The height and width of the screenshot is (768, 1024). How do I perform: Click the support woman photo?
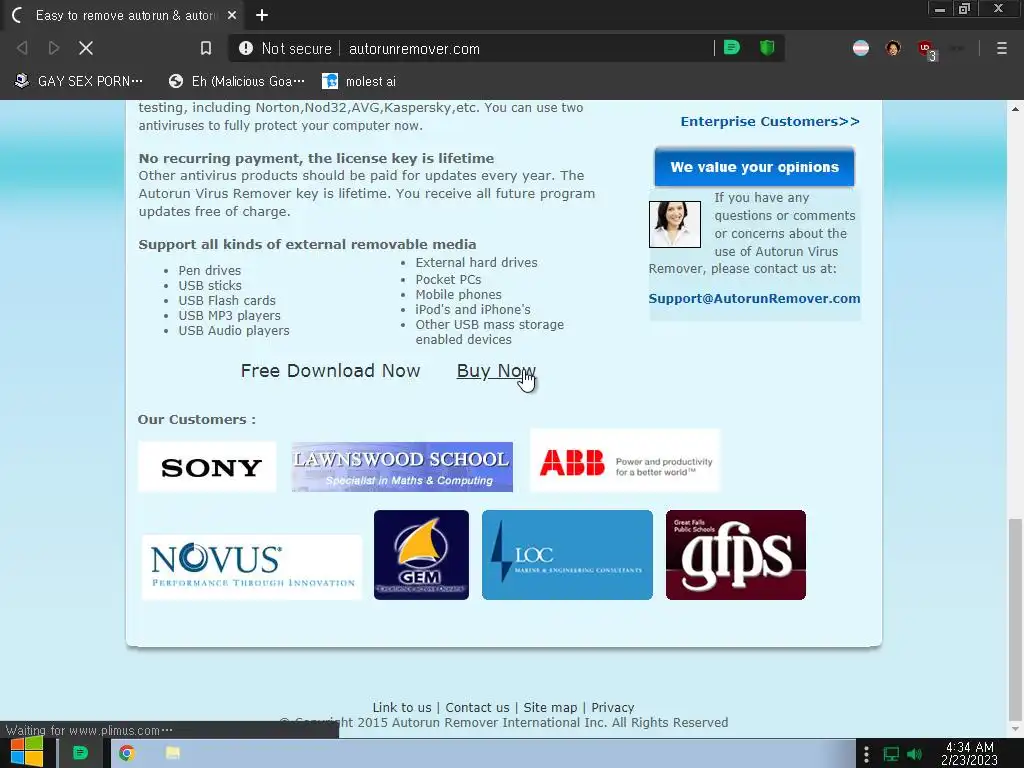click(675, 224)
